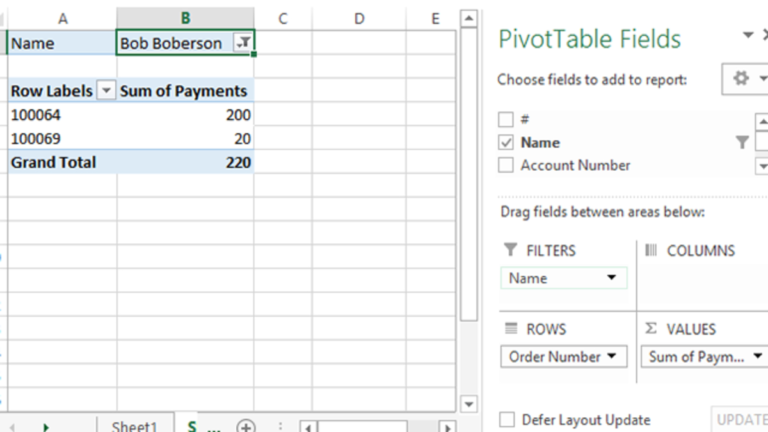The height and width of the screenshot is (432, 768).
Task: Uncheck the Name field checkbox
Action: (506, 143)
